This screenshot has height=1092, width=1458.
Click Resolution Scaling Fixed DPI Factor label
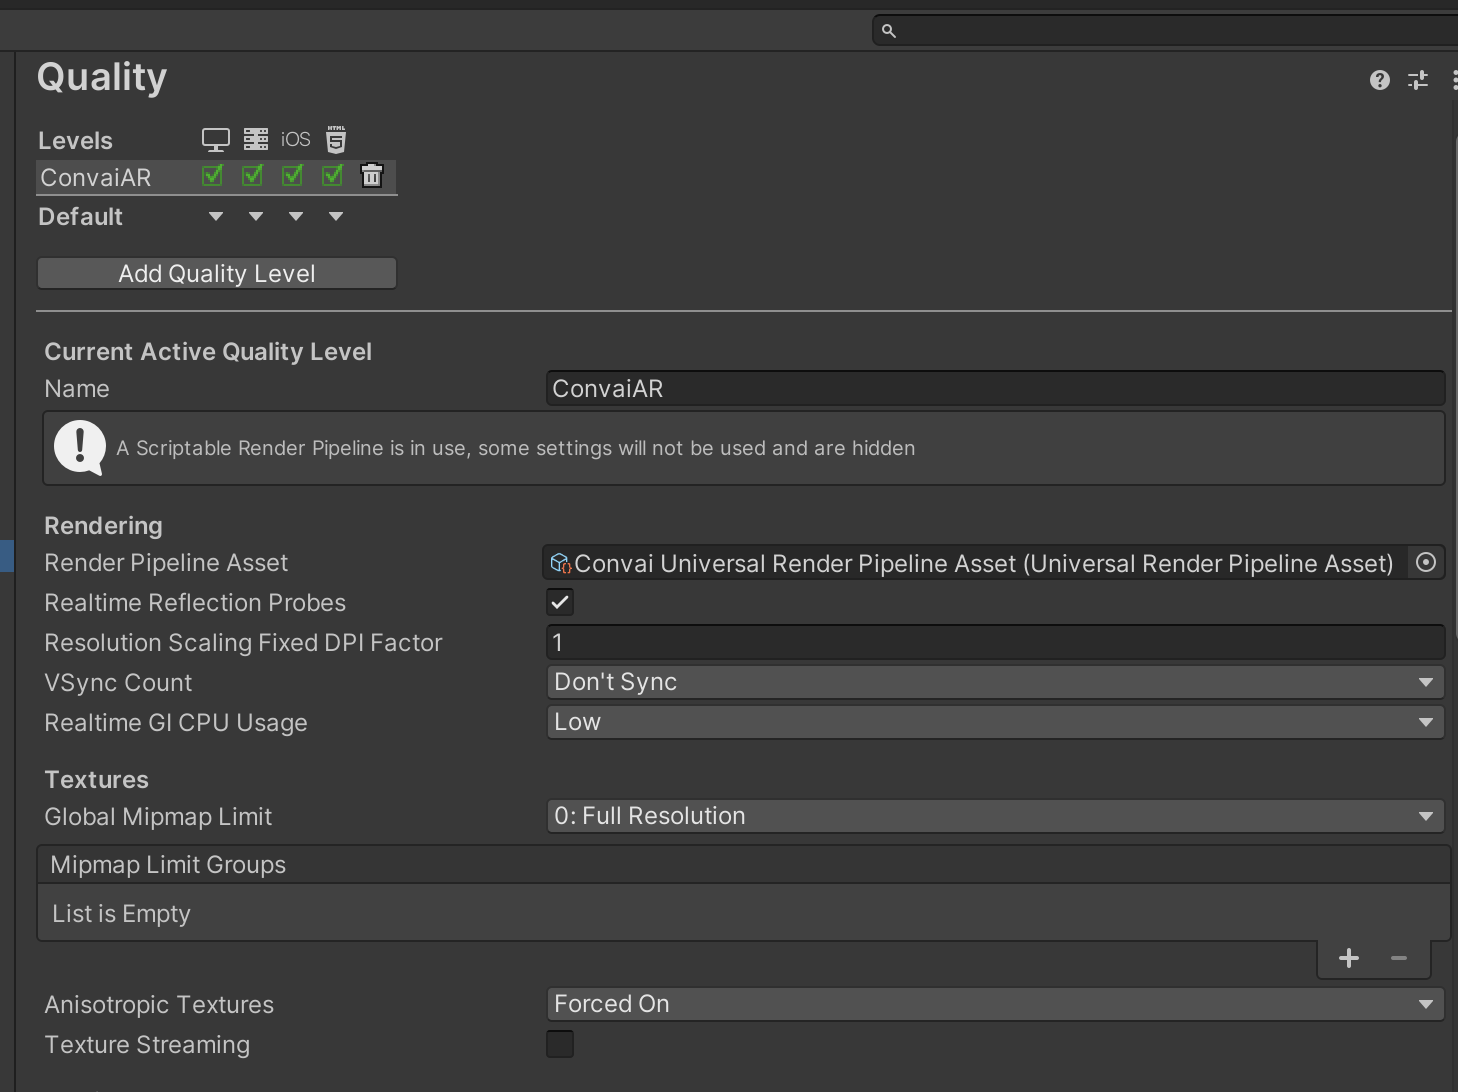[x=243, y=643]
